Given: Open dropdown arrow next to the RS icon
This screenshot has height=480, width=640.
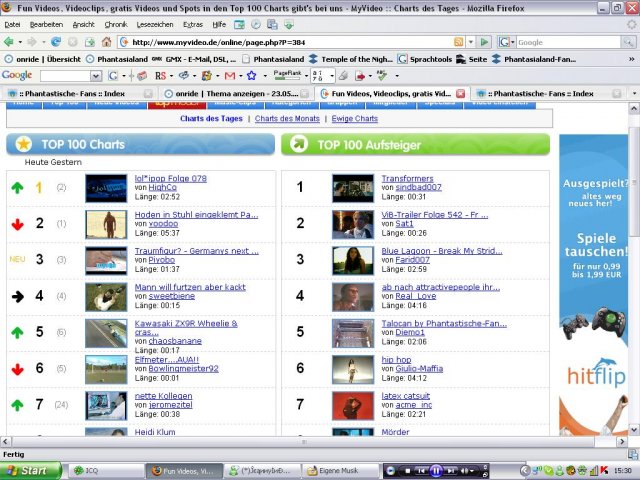Looking at the screenshot, I should coord(171,76).
